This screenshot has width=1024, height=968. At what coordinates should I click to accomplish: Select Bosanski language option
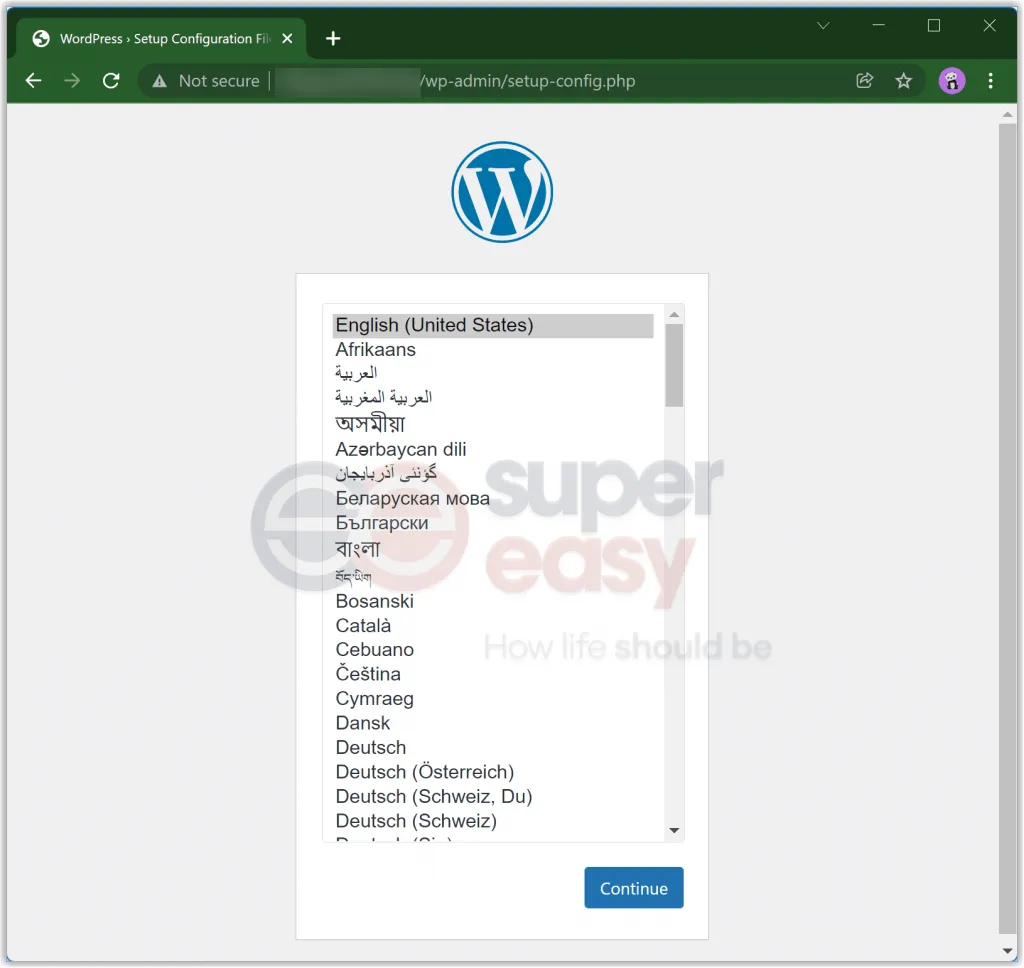tap(493, 601)
